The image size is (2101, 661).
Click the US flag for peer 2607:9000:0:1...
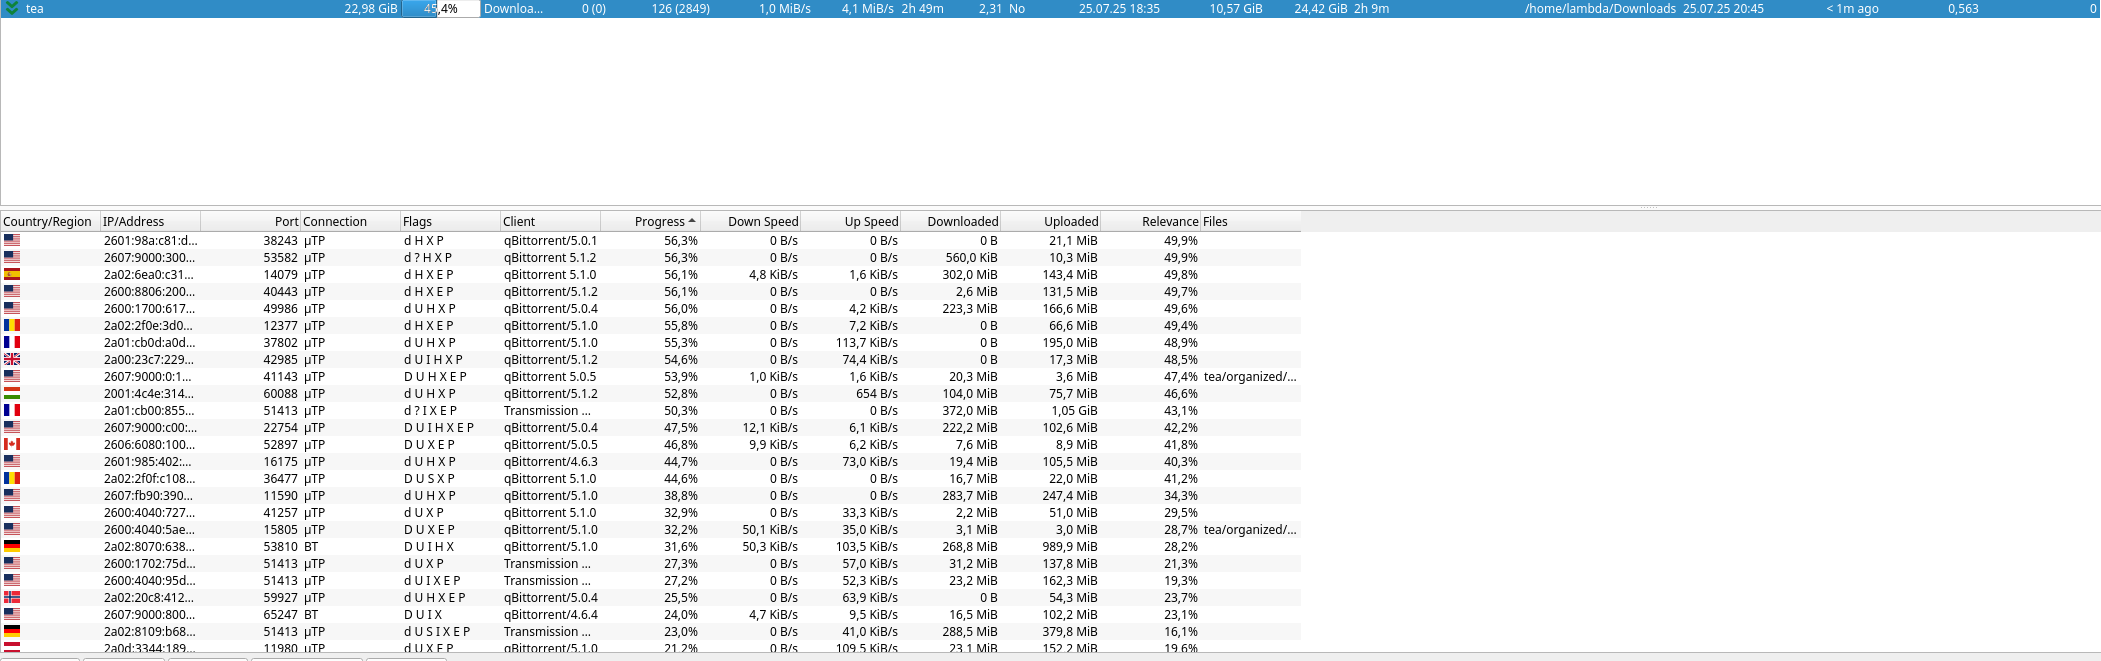point(12,376)
